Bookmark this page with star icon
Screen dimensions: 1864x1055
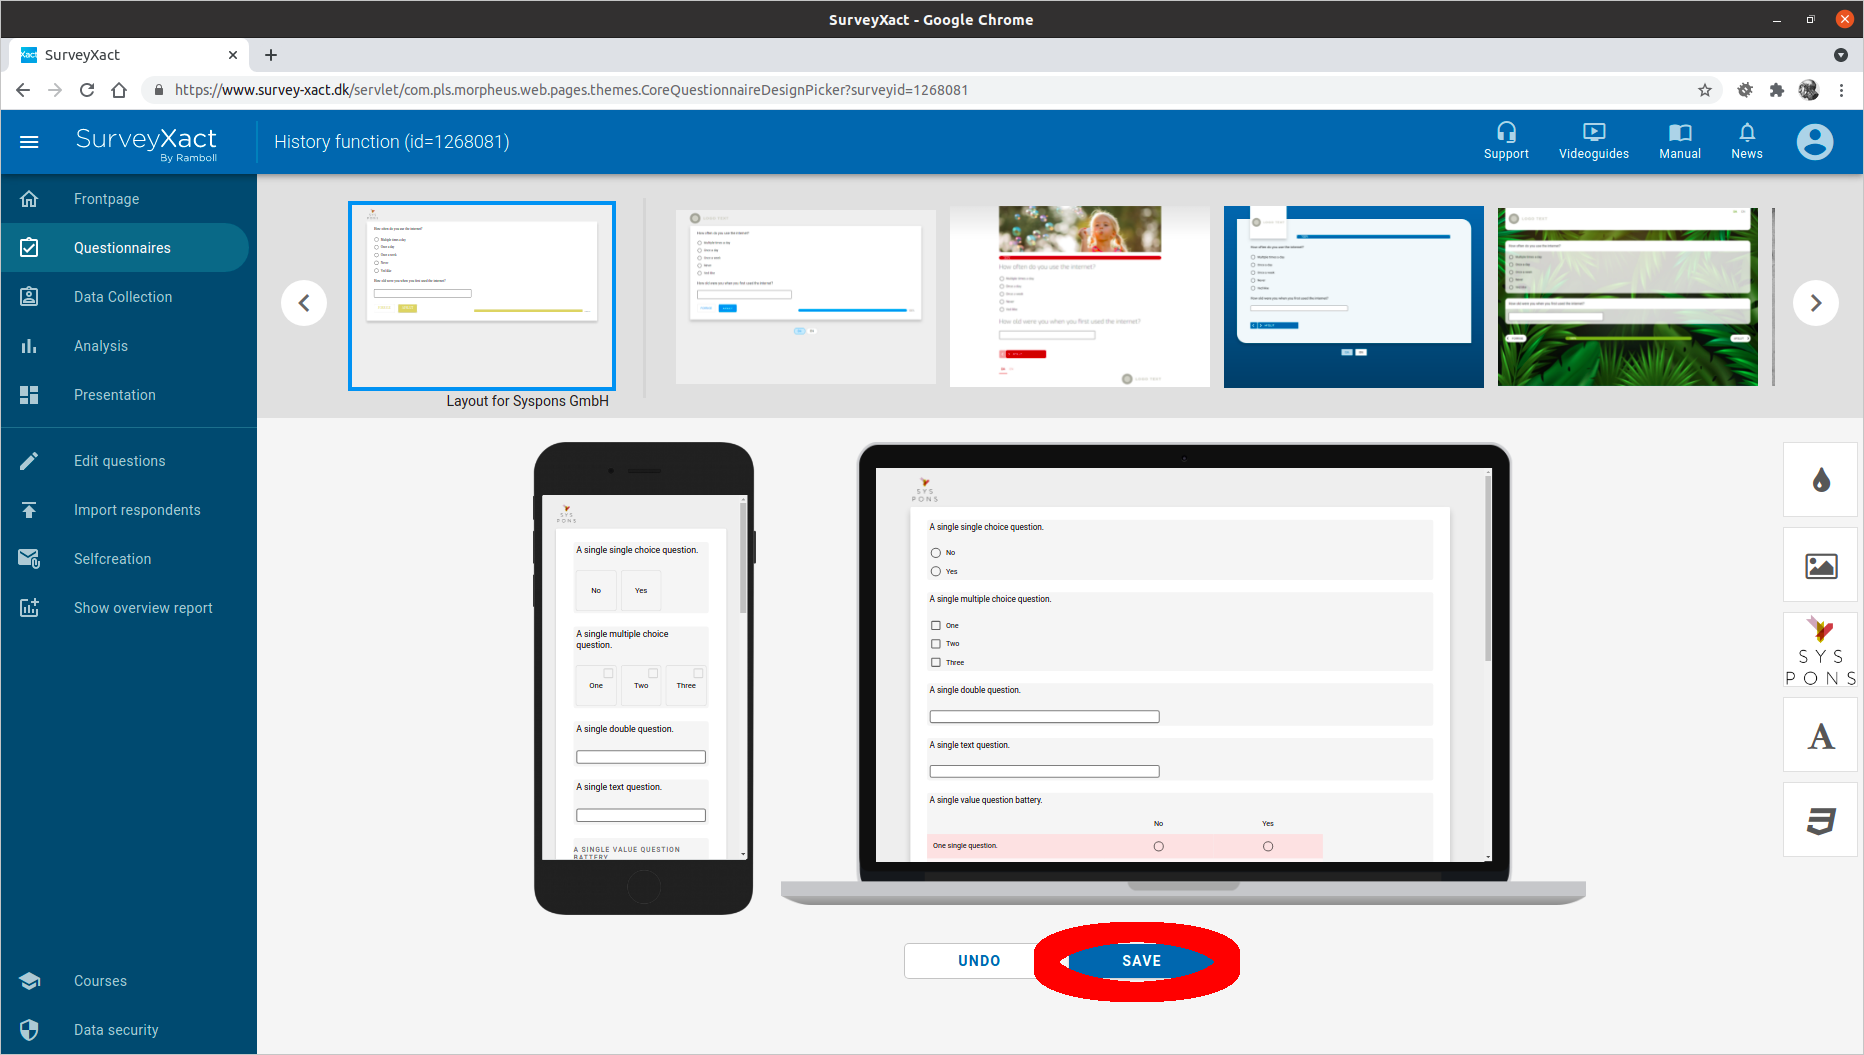click(x=1705, y=90)
